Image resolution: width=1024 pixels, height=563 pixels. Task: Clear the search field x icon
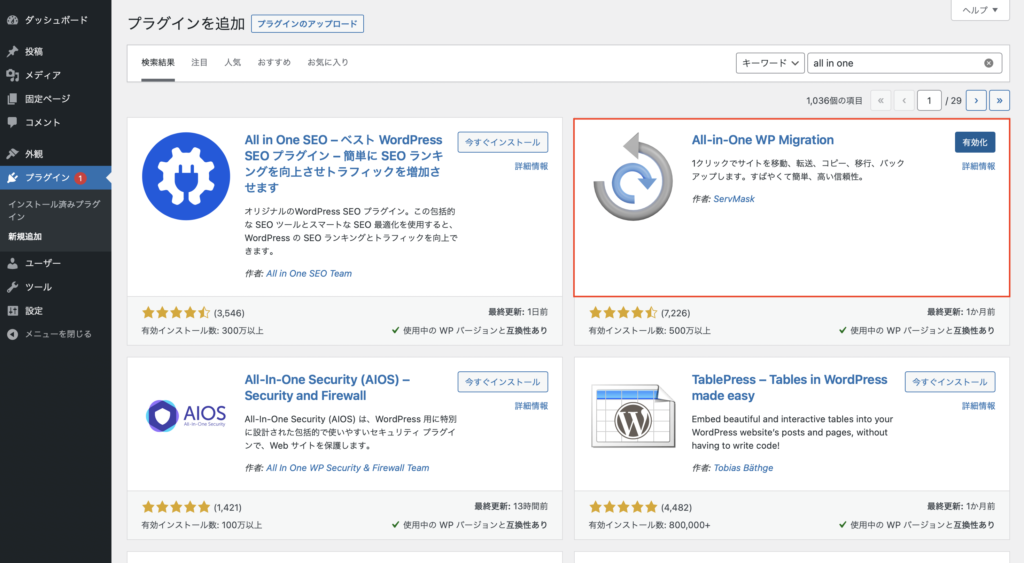pyautogui.click(x=989, y=63)
